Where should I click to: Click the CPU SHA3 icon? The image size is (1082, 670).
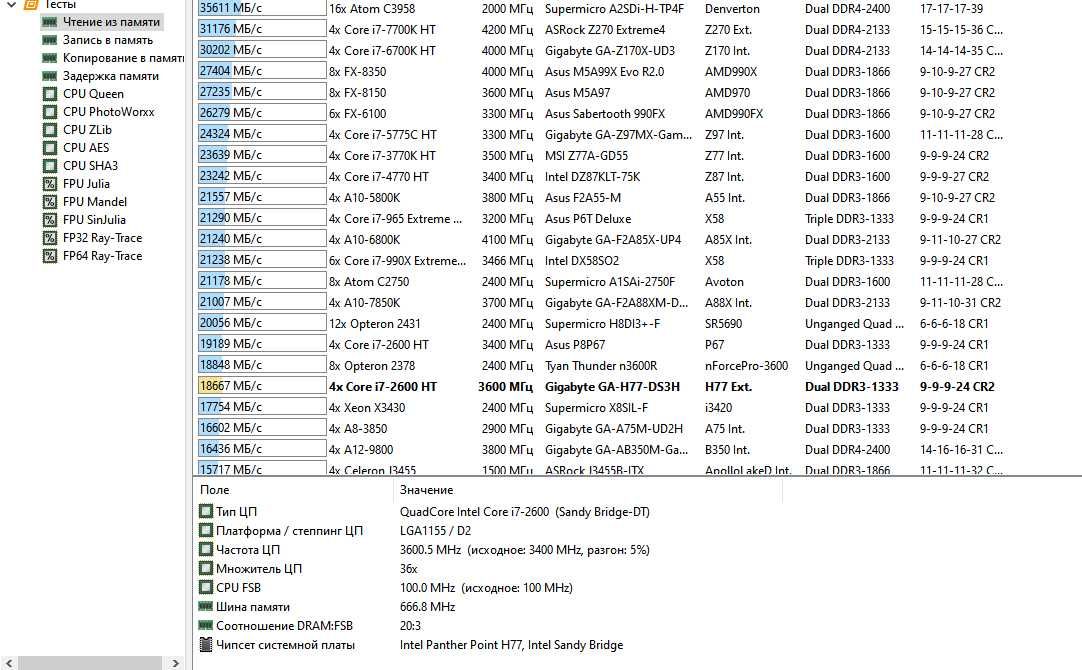50,166
